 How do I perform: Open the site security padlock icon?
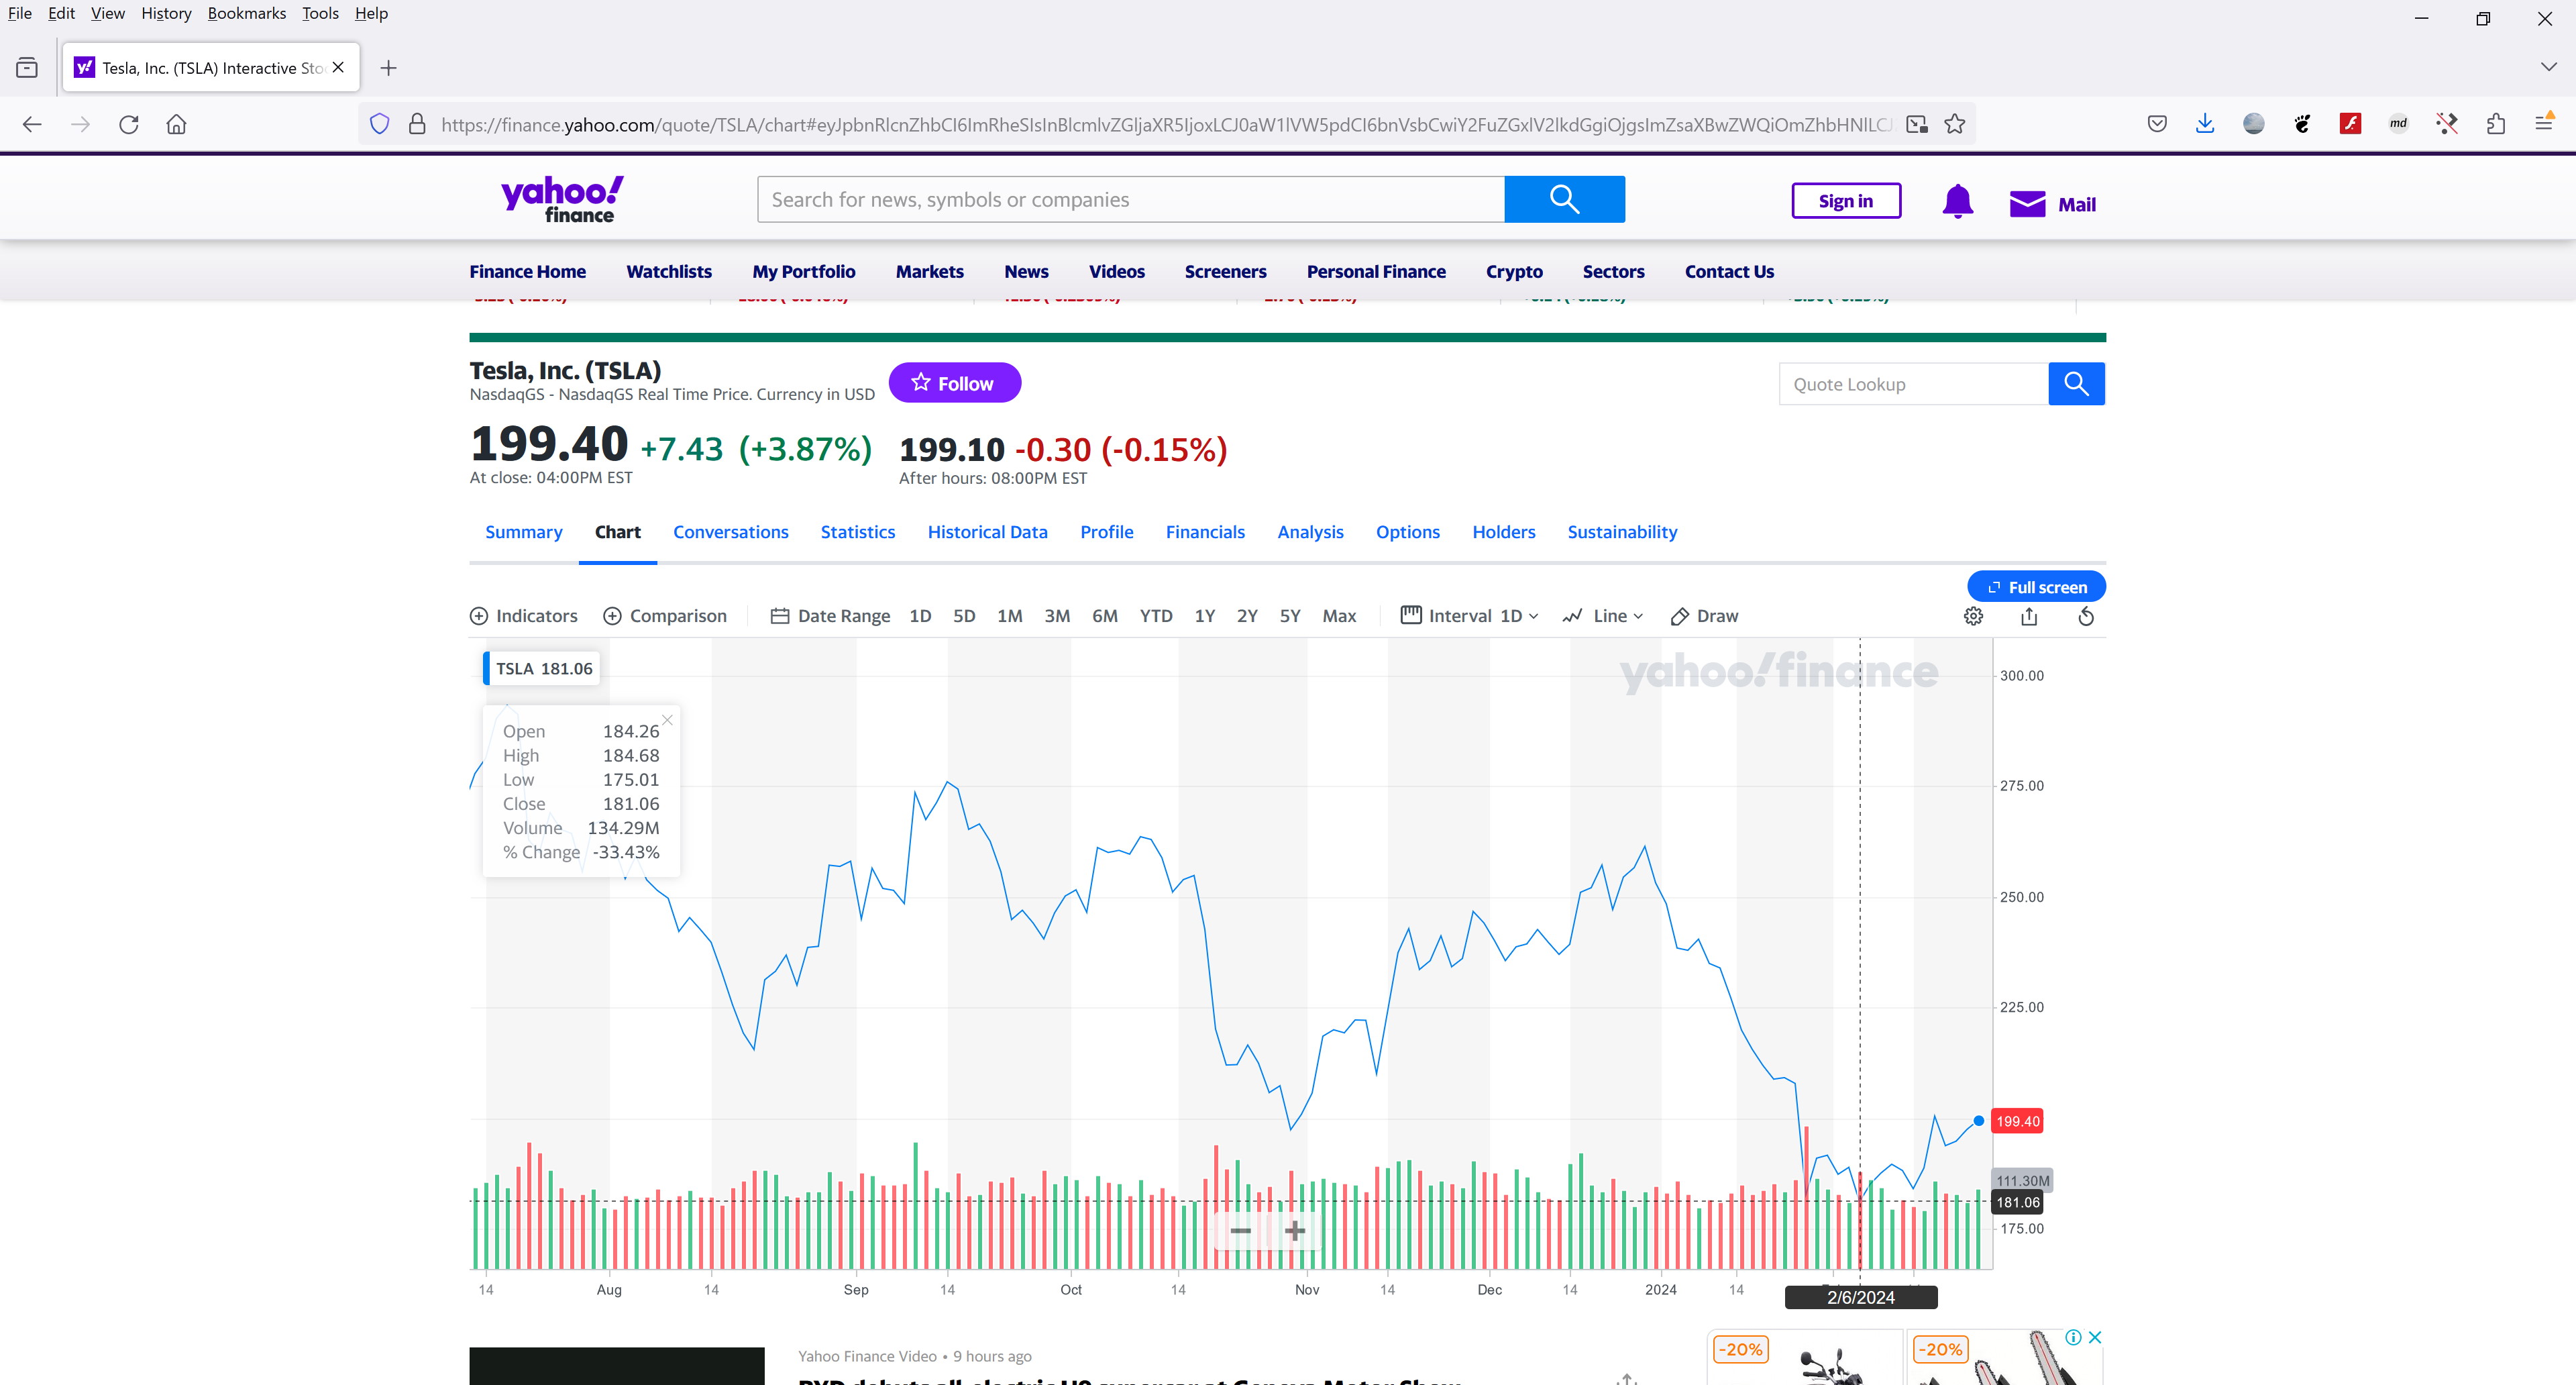coord(417,124)
